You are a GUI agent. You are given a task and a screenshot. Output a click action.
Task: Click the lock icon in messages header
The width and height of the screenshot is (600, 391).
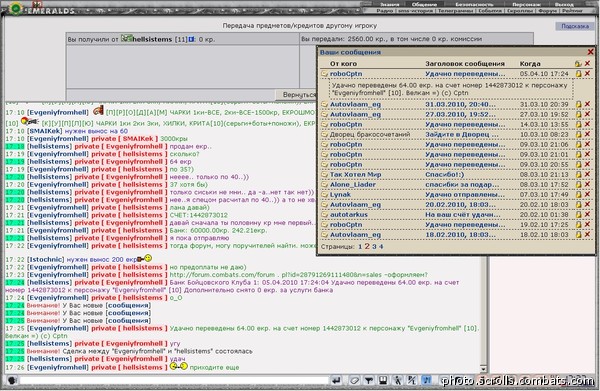pos(578,64)
